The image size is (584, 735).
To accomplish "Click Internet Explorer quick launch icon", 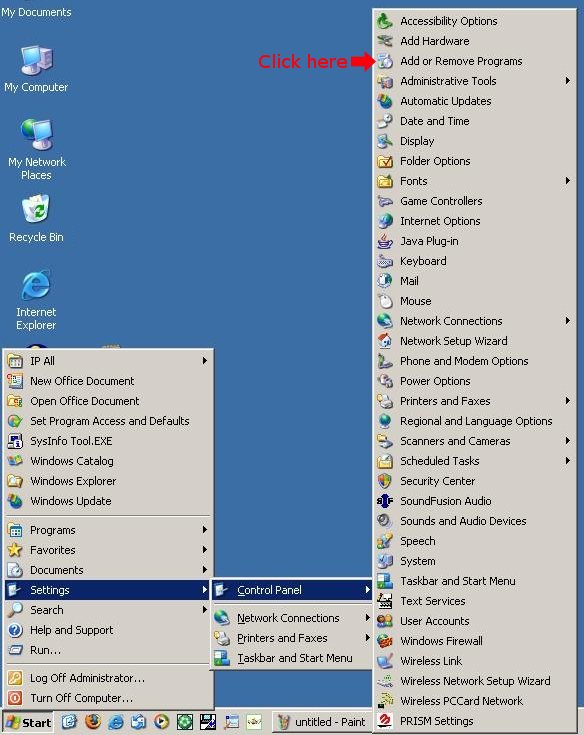I will point(116,722).
